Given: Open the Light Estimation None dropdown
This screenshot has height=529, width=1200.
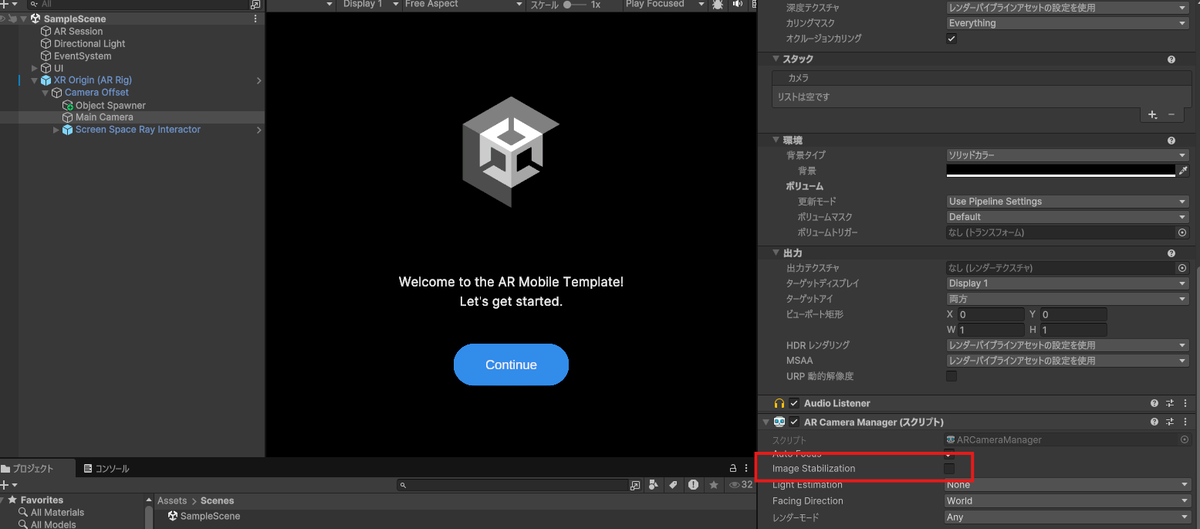Looking at the screenshot, I should tap(1066, 486).
